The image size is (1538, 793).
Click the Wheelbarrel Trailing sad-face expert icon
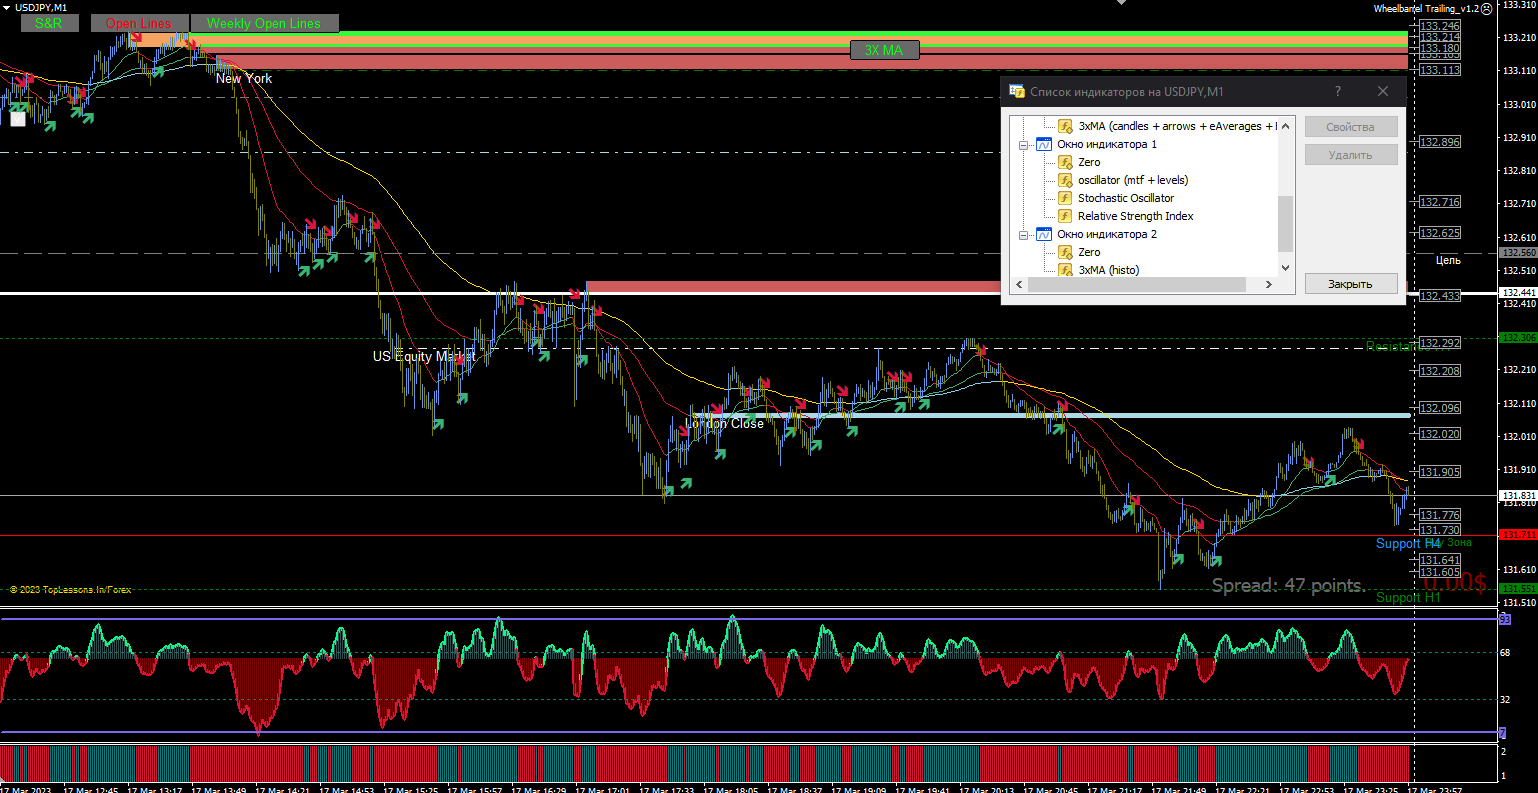pyautogui.click(x=1486, y=8)
